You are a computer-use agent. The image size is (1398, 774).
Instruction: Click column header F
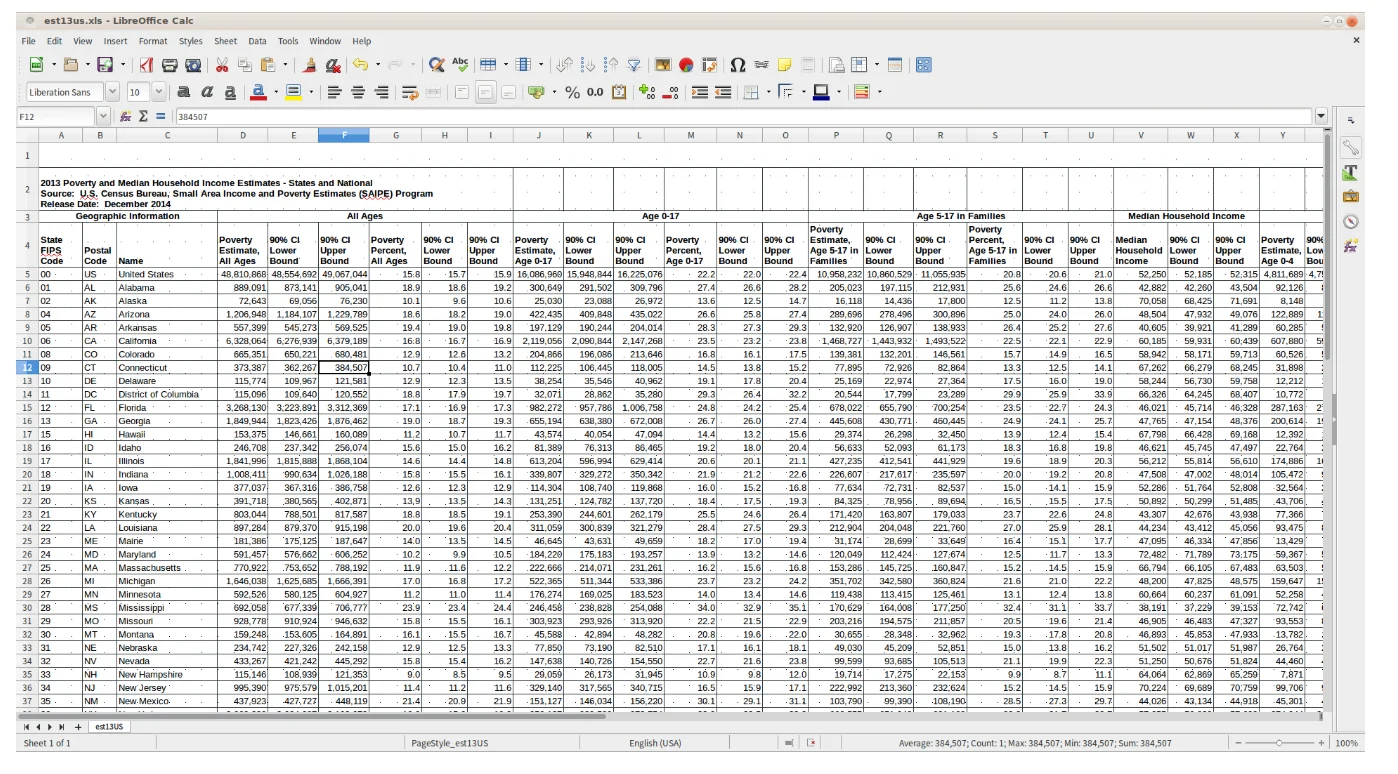click(344, 135)
